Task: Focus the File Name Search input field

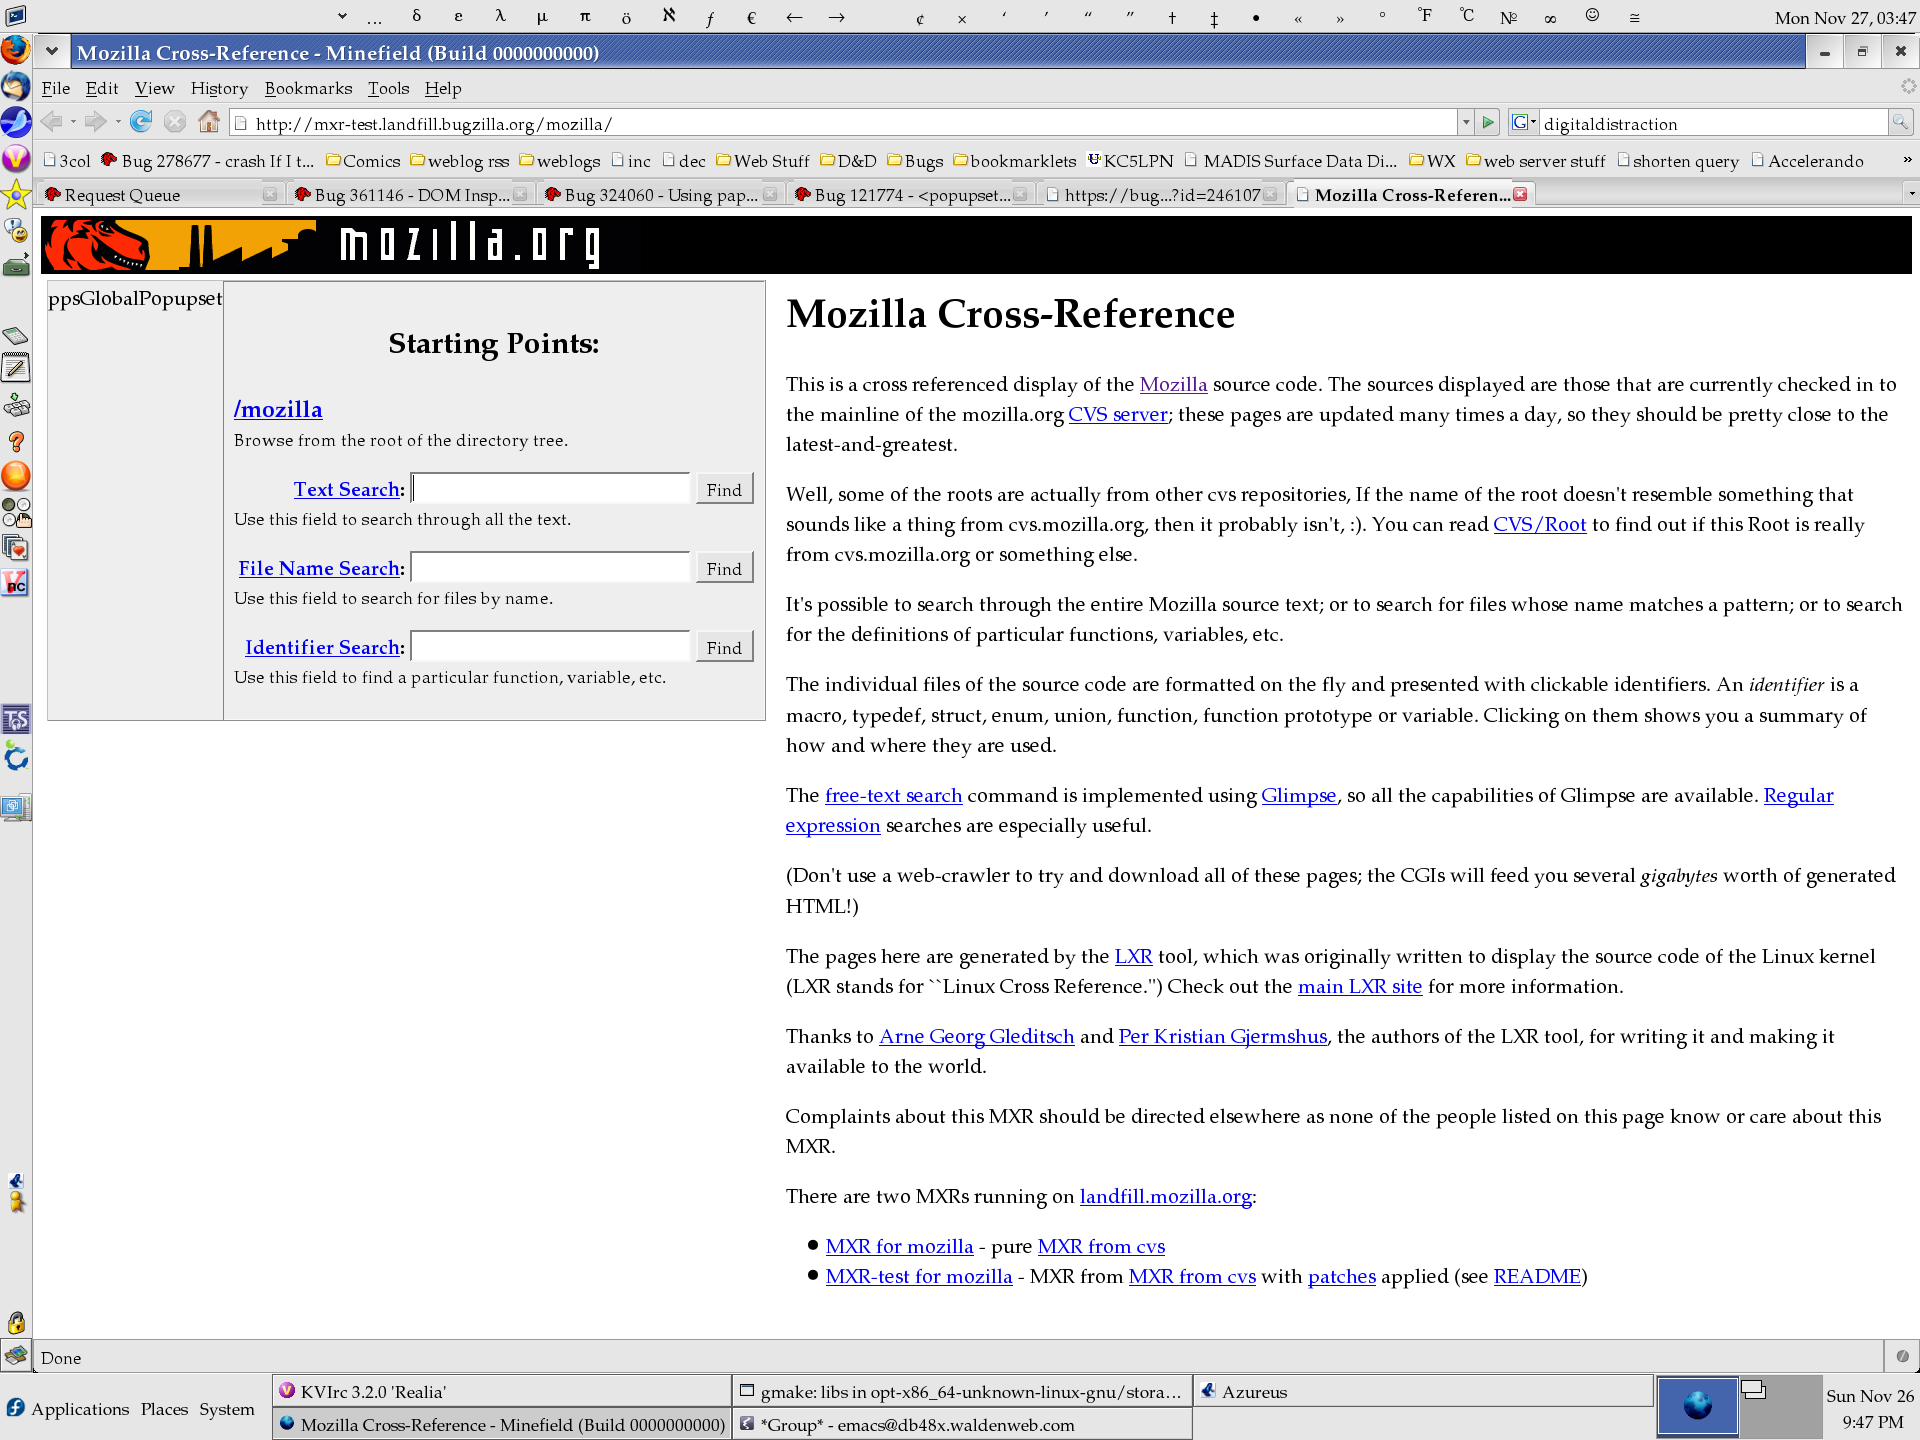Action: point(550,567)
